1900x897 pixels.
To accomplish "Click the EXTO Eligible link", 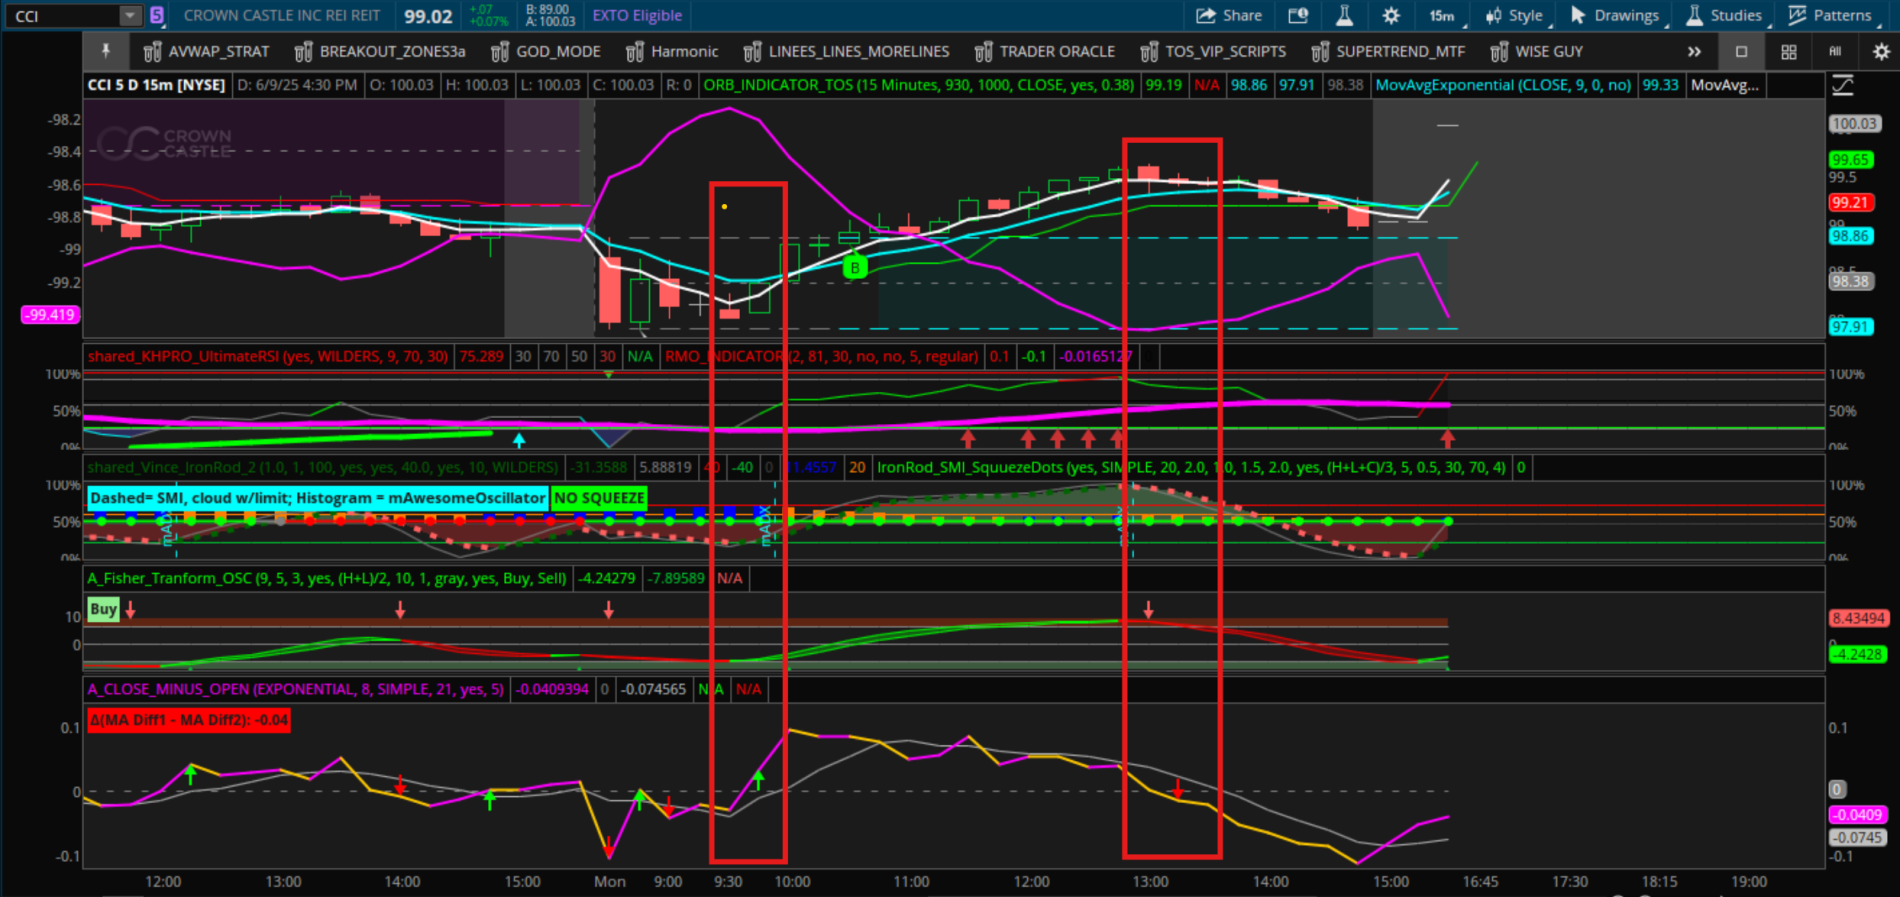I will 637,15.
